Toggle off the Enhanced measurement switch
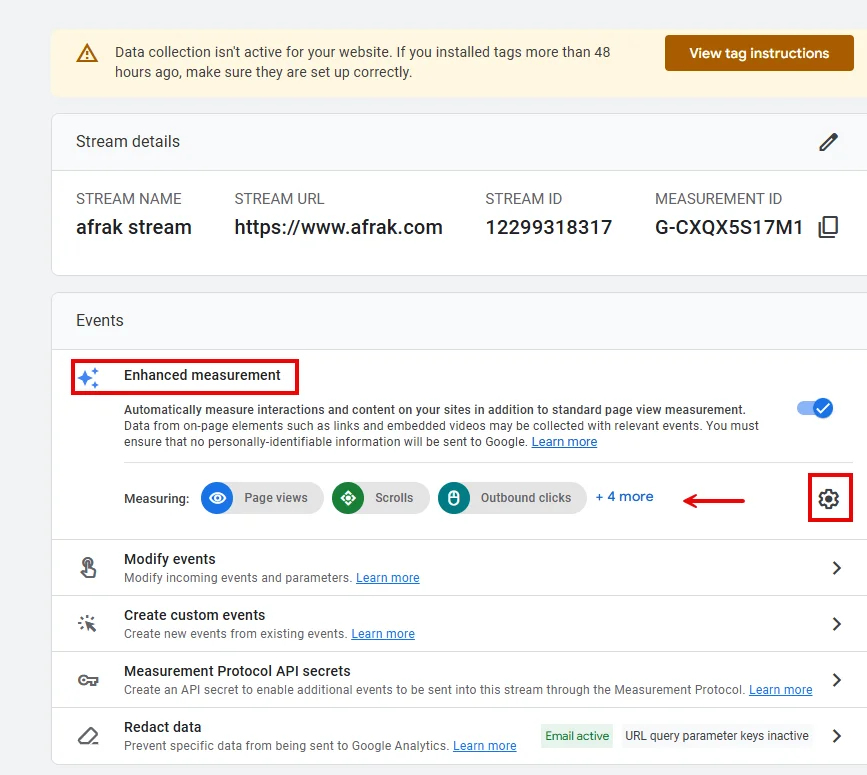Viewport: 867px width, 775px height. click(x=815, y=408)
